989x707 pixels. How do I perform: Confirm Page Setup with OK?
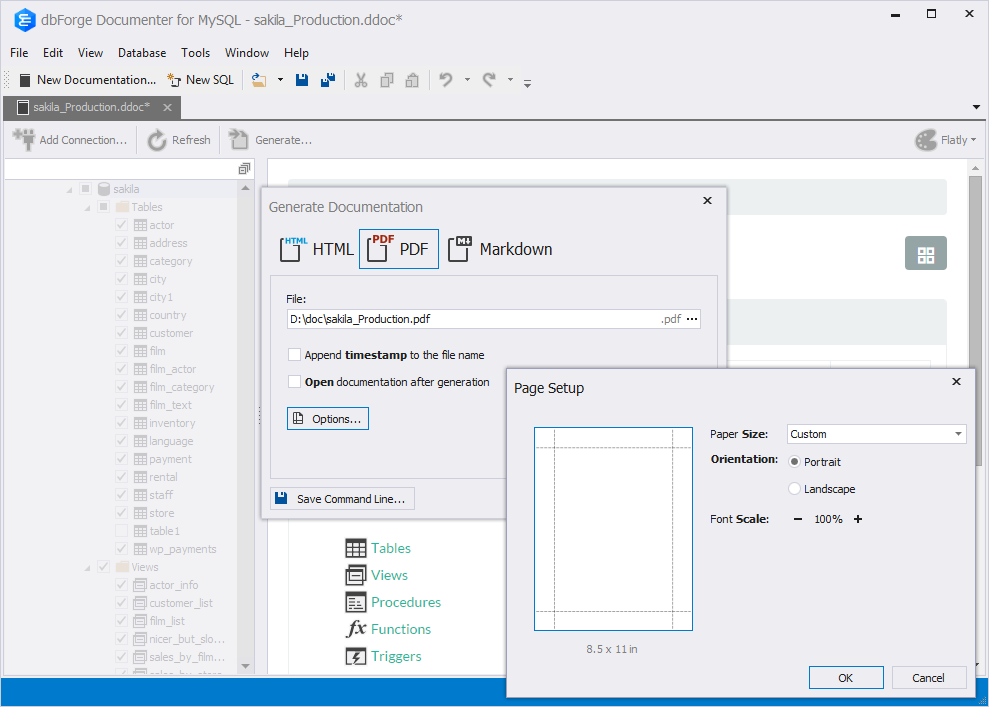click(x=846, y=678)
